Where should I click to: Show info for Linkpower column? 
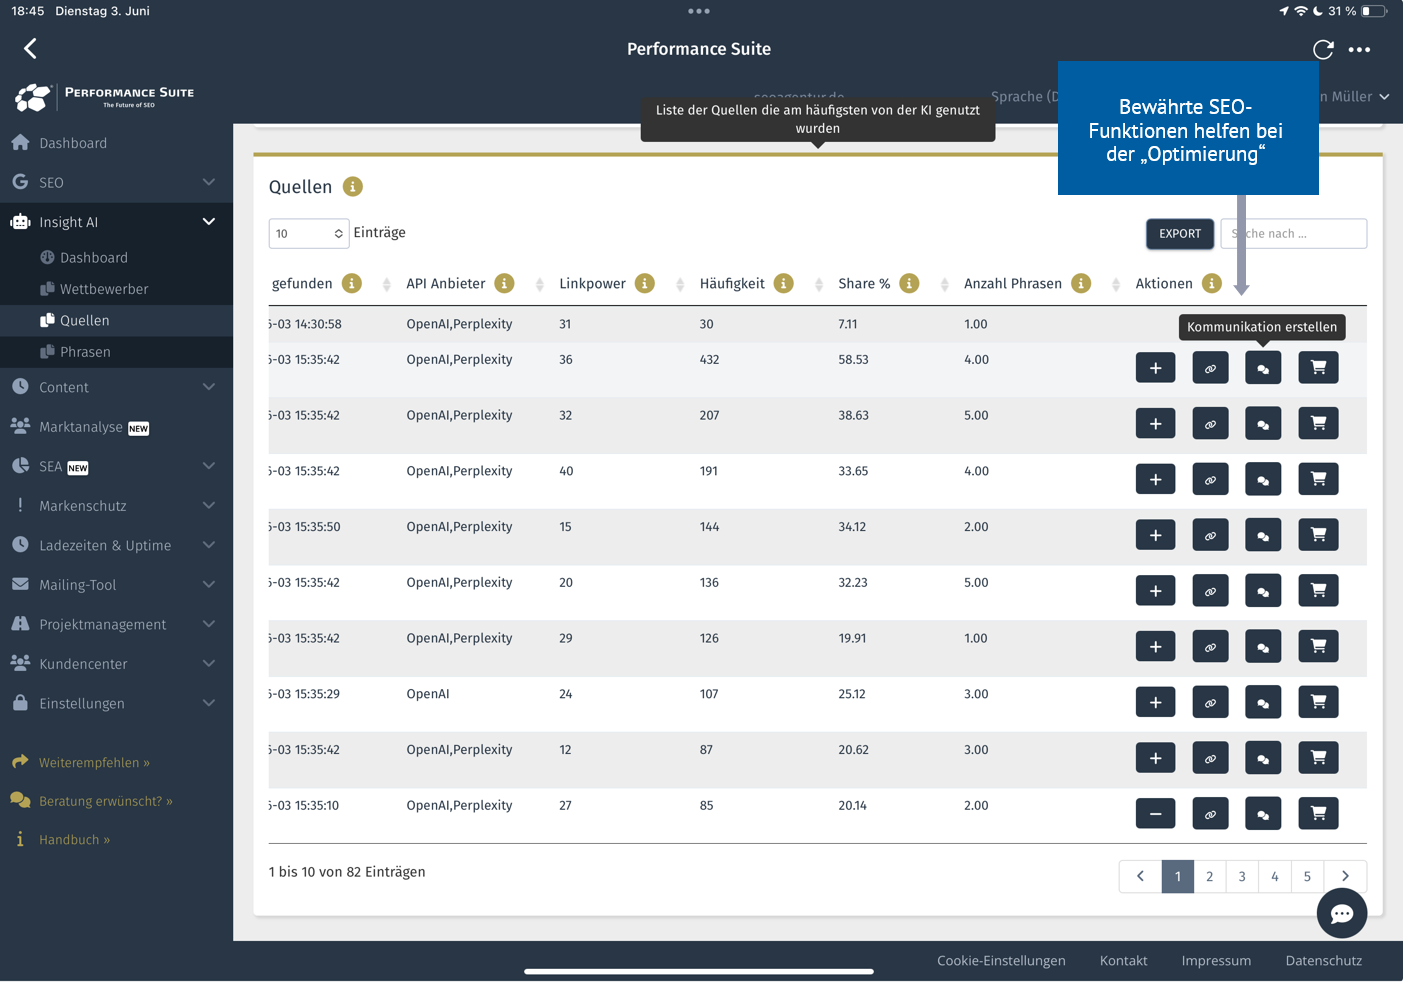point(645,283)
